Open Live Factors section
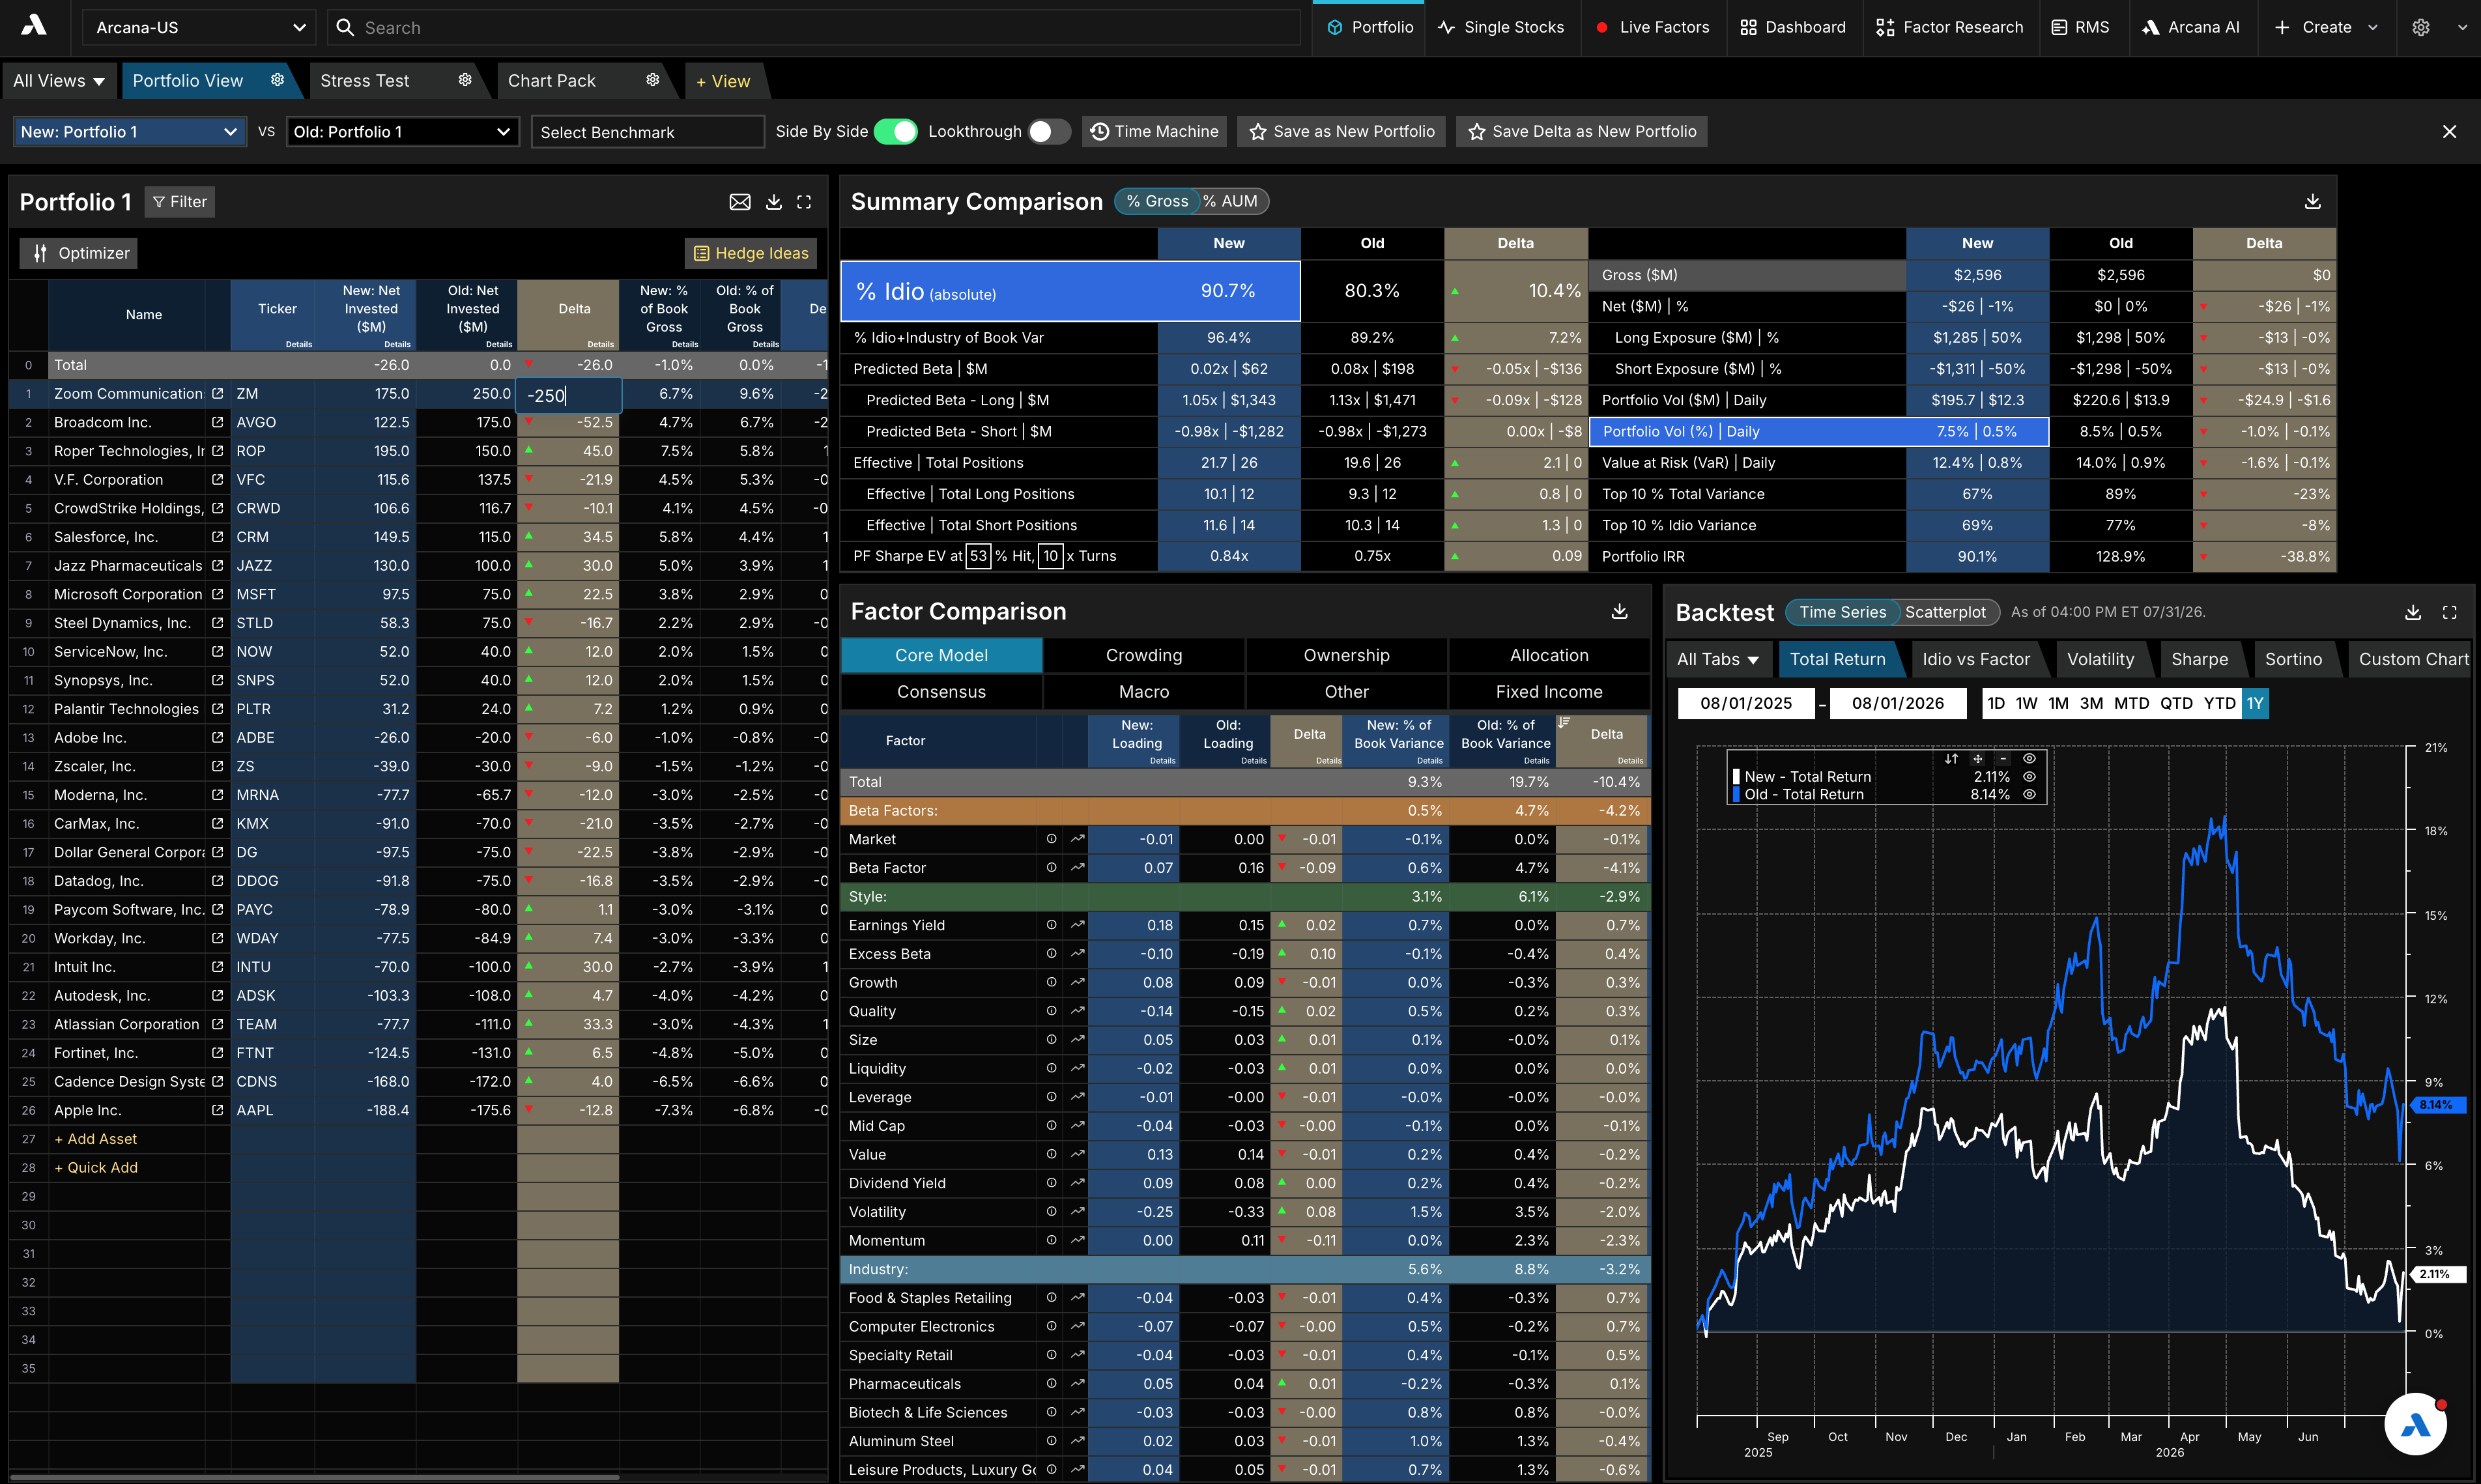This screenshot has height=1484, width=2481. point(1652,27)
